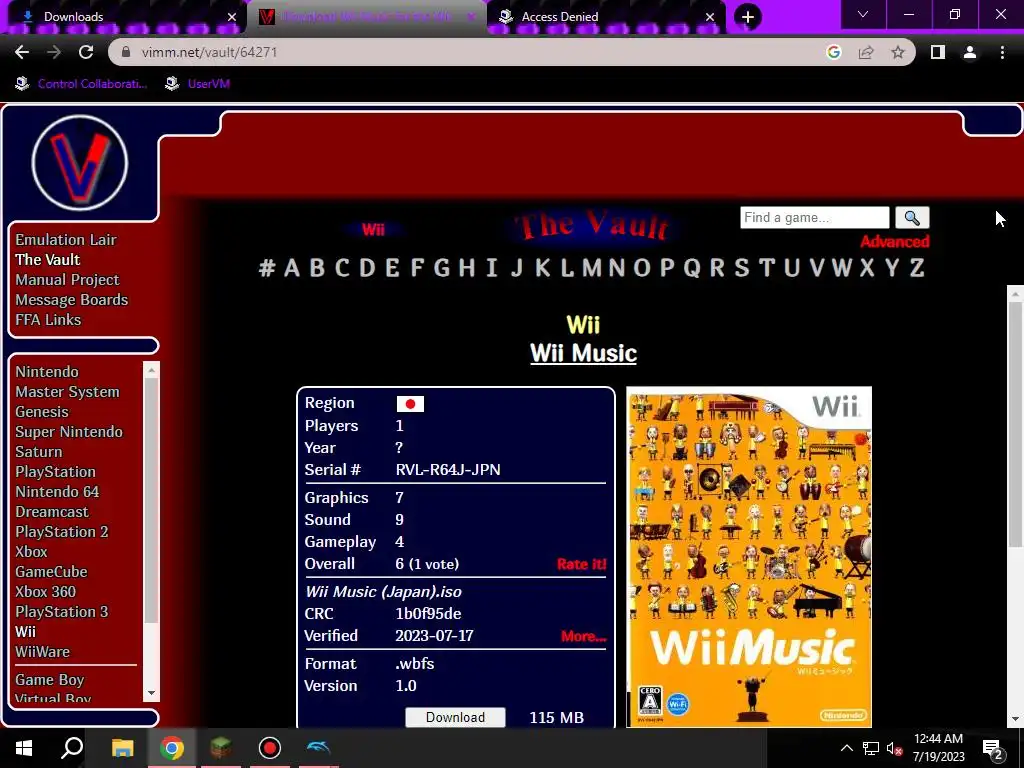Bookmark page with the star icon
The width and height of the screenshot is (1024, 768).
click(898, 52)
